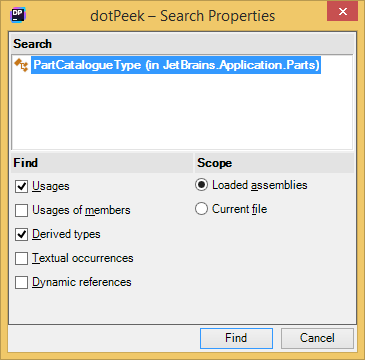This screenshot has width=365, height=360.
Task: Select the Loaded assemblies radio button
Action: [x=202, y=185]
